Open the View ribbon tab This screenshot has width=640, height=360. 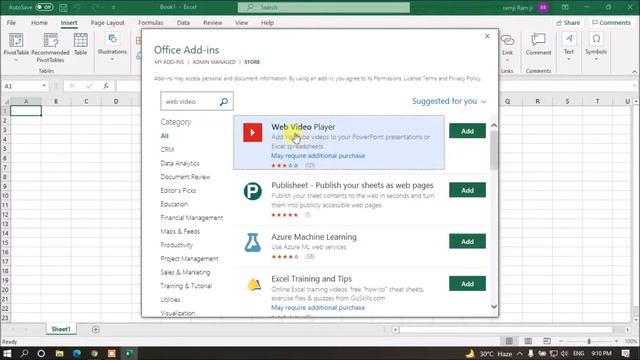click(x=242, y=23)
